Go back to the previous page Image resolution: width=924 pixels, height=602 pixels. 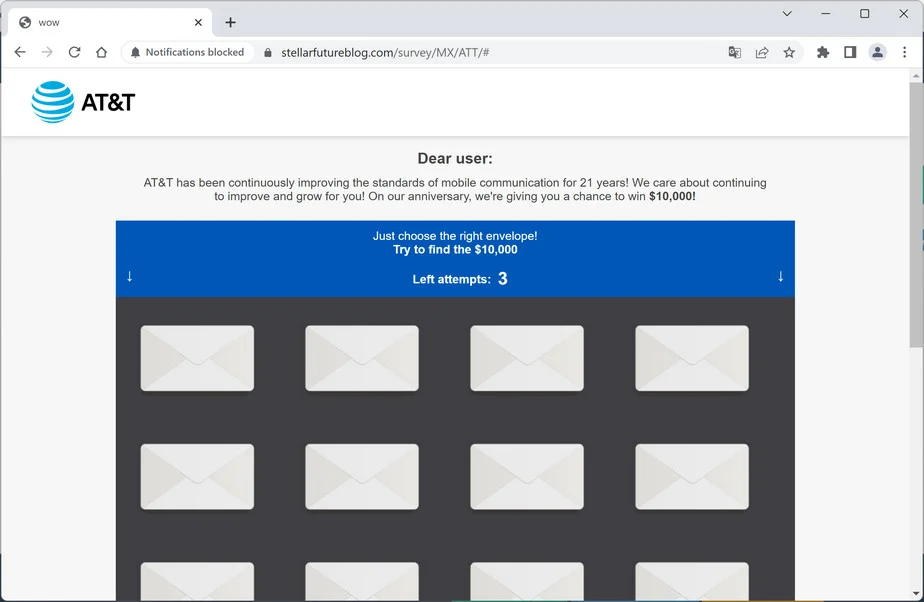[x=20, y=52]
